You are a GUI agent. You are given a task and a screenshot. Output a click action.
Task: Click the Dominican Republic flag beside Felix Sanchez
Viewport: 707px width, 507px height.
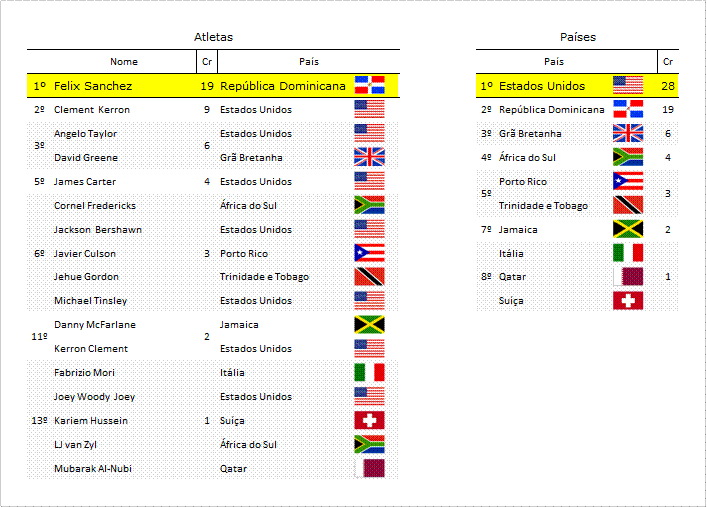pyautogui.click(x=369, y=85)
